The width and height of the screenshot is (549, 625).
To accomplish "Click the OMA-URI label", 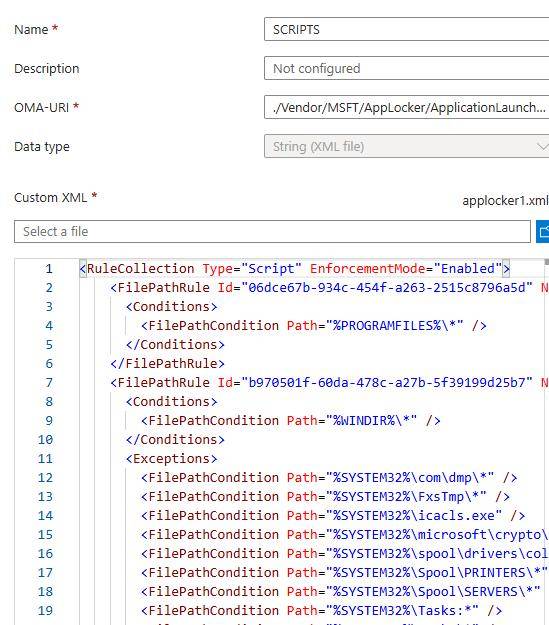I will (x=41, y=108).
